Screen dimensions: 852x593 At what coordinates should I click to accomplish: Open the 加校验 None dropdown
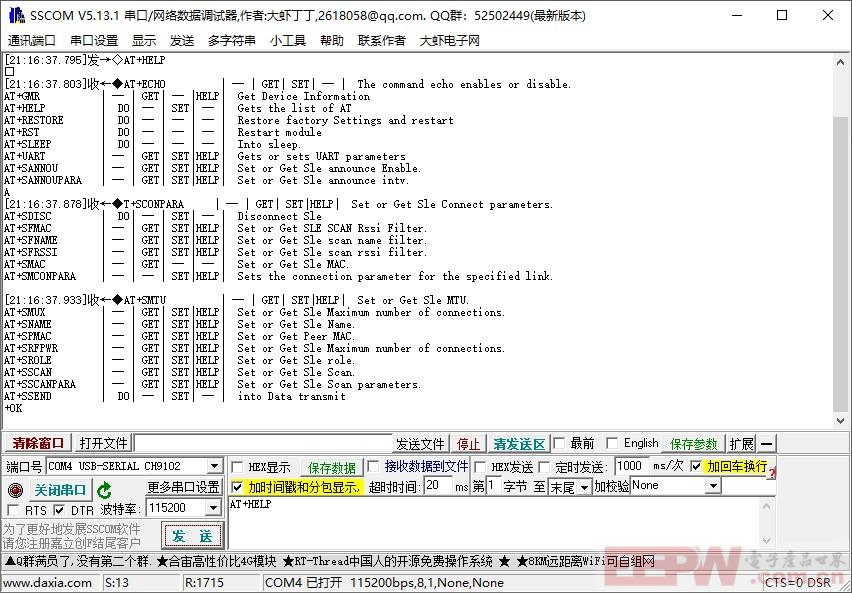coord(713,486)
